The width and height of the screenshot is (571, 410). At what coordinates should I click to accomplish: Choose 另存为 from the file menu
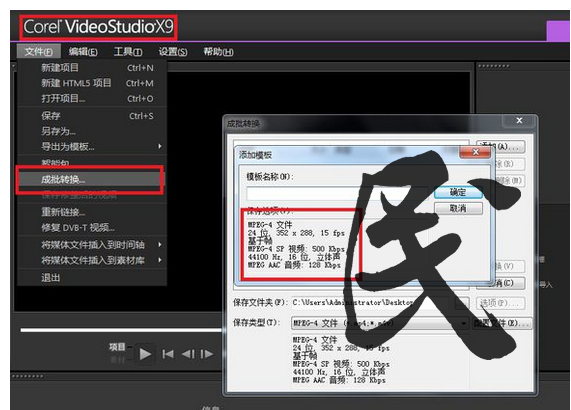[x=92, y=131]
